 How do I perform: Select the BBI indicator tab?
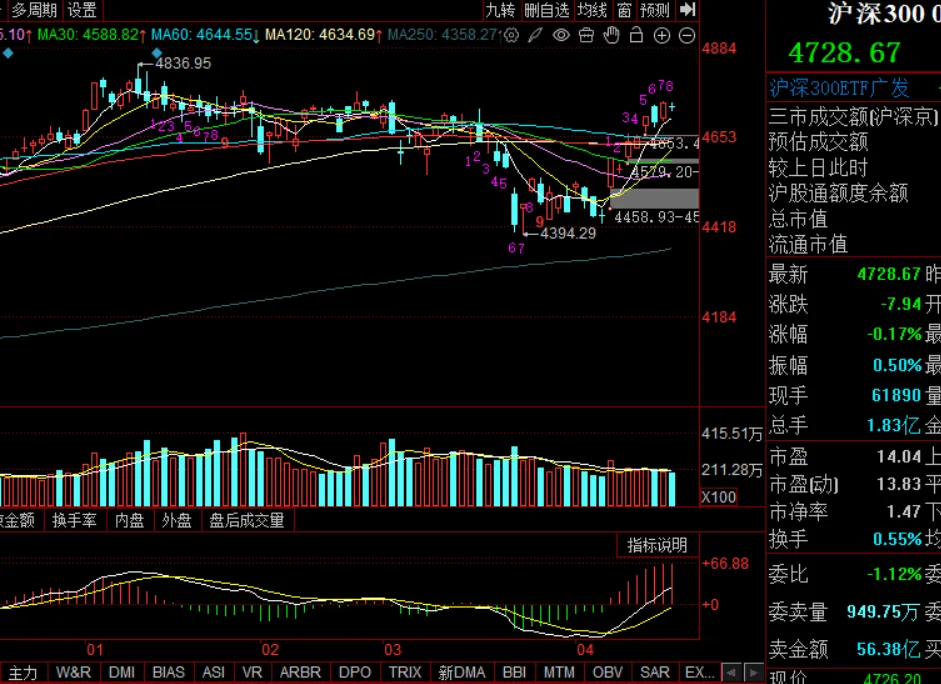(x=514, y=673)
